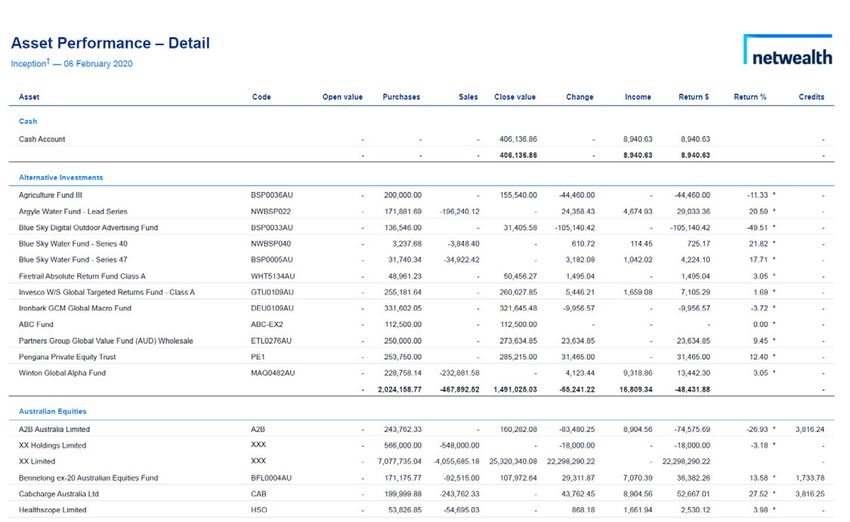Click Argyle Water Fund sales -196,240.12

pyautogui.click(x=460, y=211)
